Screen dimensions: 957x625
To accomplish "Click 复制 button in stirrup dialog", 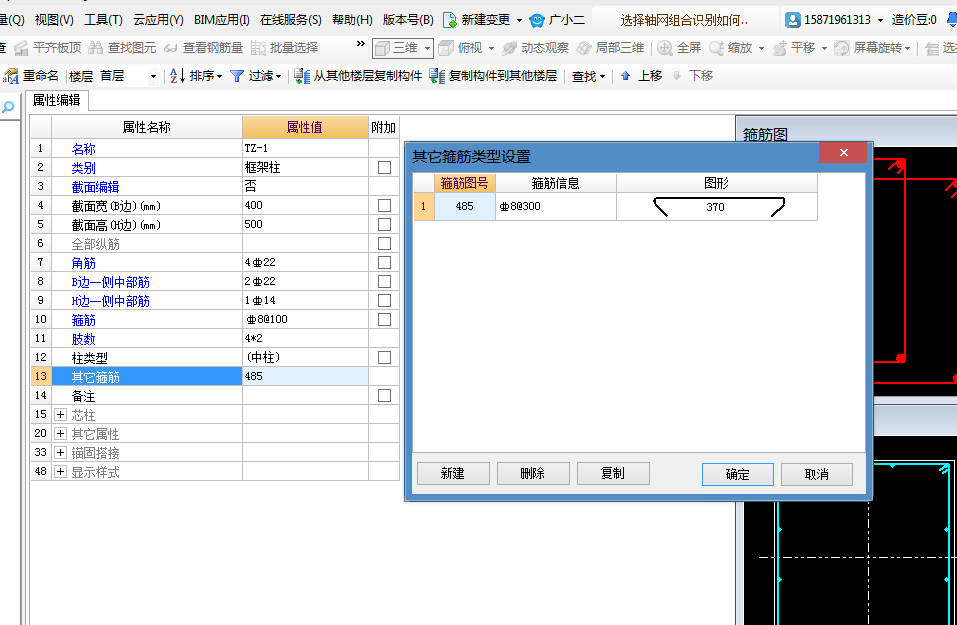I will click(613, 474).
